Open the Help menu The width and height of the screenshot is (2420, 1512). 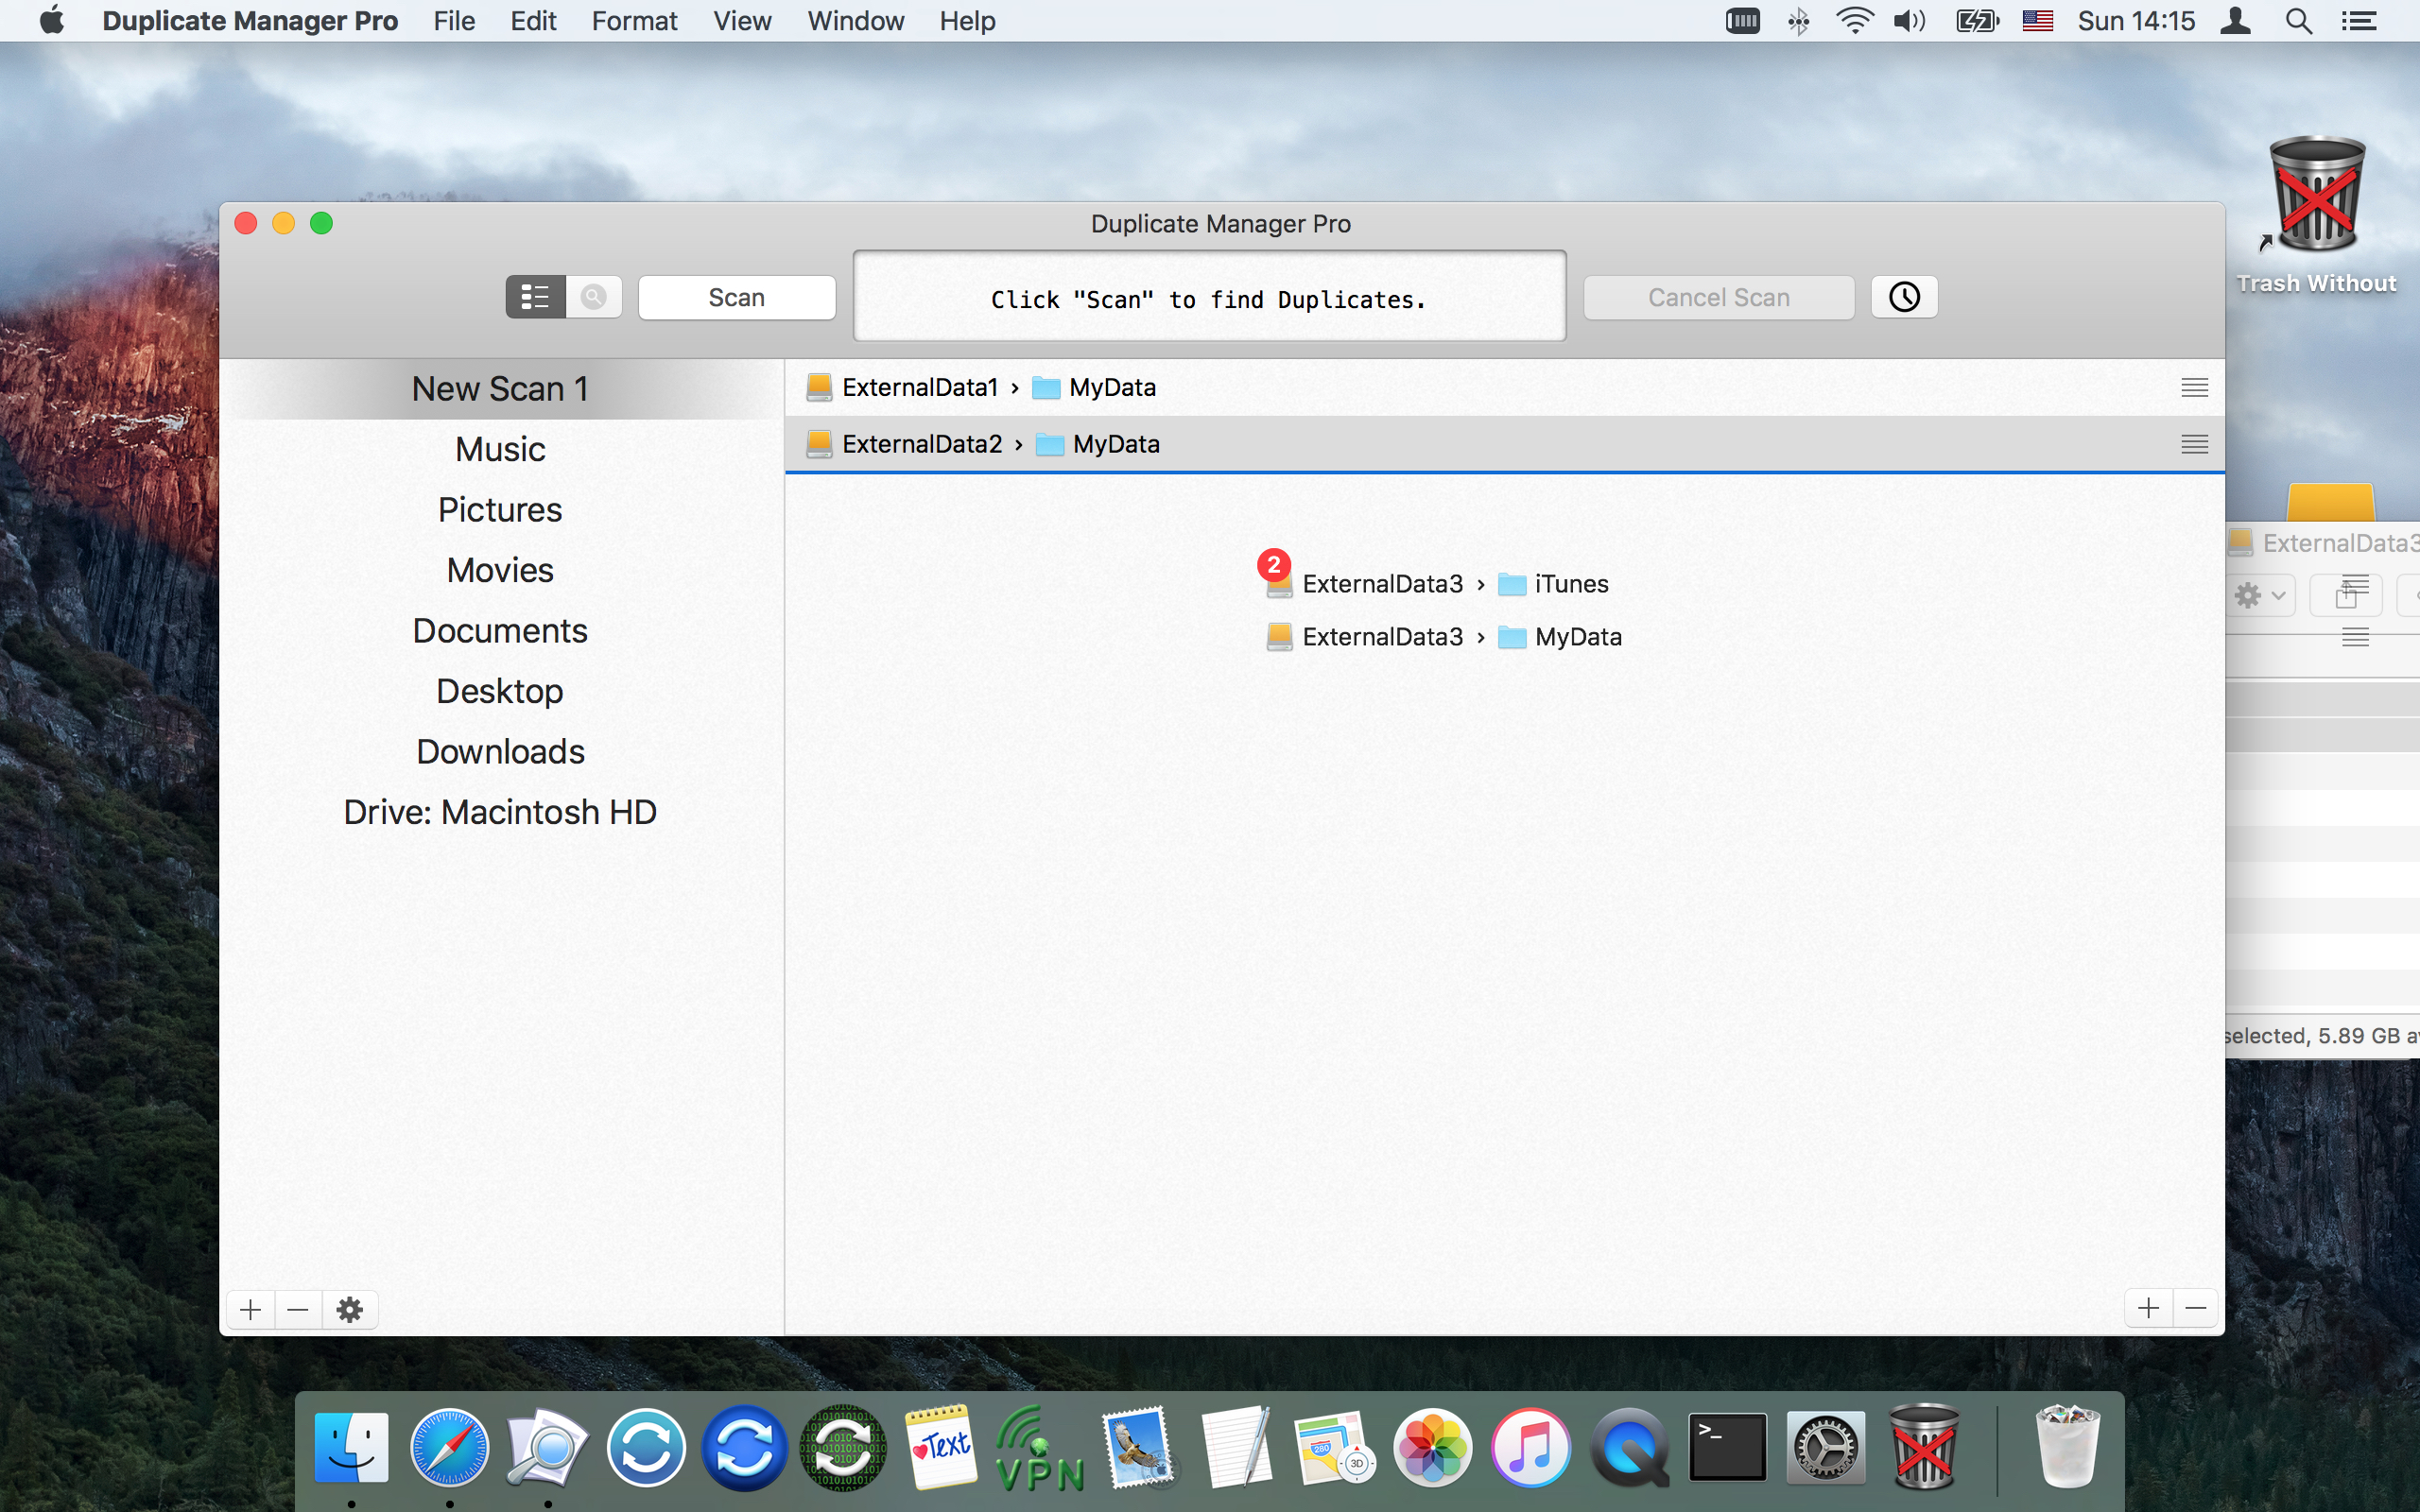pos(967,21)
